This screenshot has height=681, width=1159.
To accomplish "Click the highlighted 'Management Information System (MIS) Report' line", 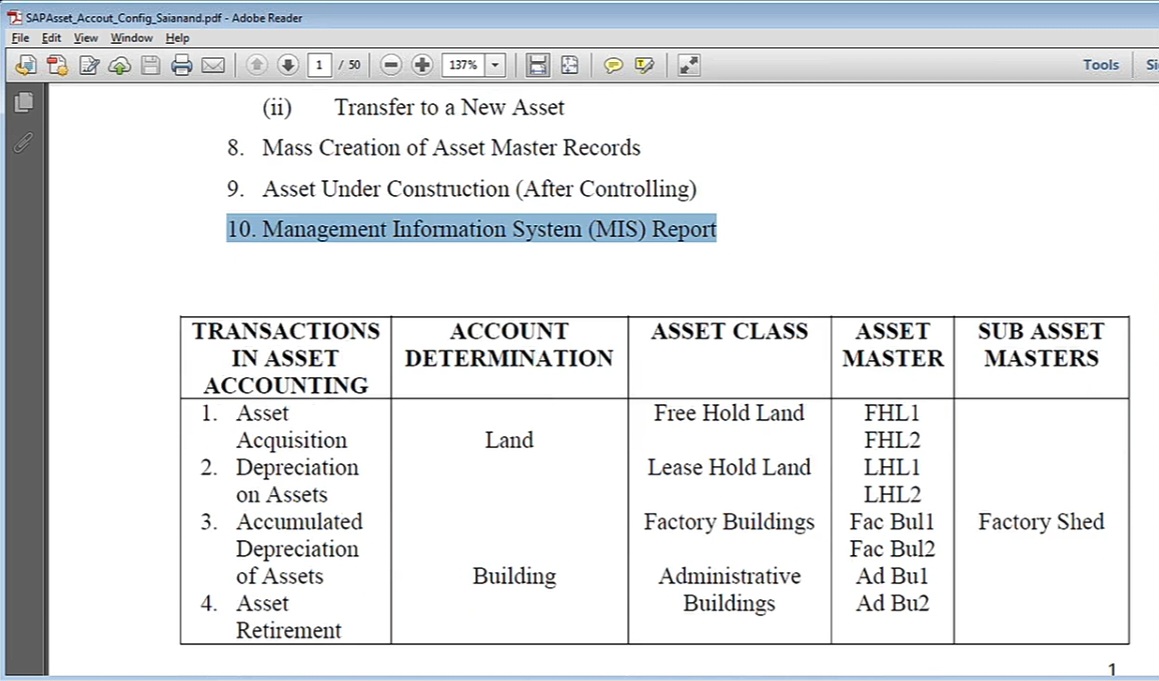I will [472, 228].
